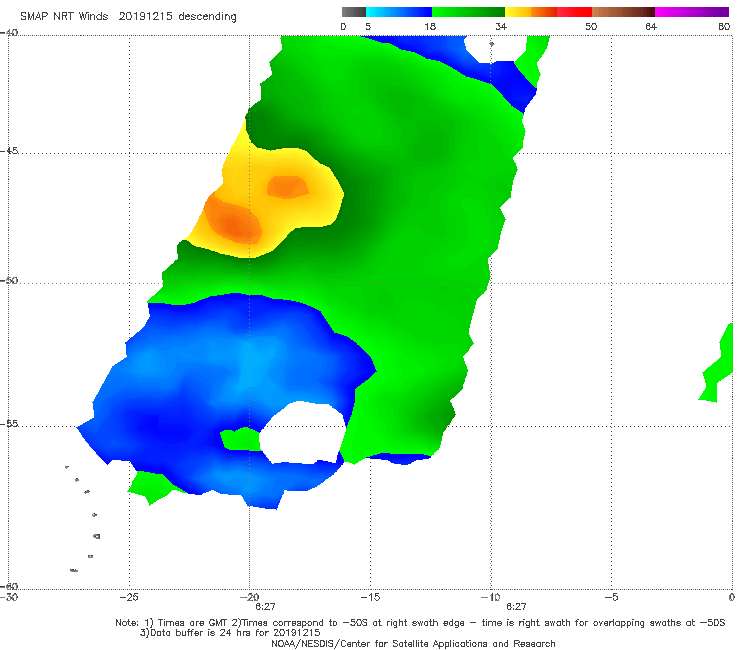740x650 pixels.
Task: Click the green segment of the wind color bar
Action: pyautogui.click(x=468, y=12)
